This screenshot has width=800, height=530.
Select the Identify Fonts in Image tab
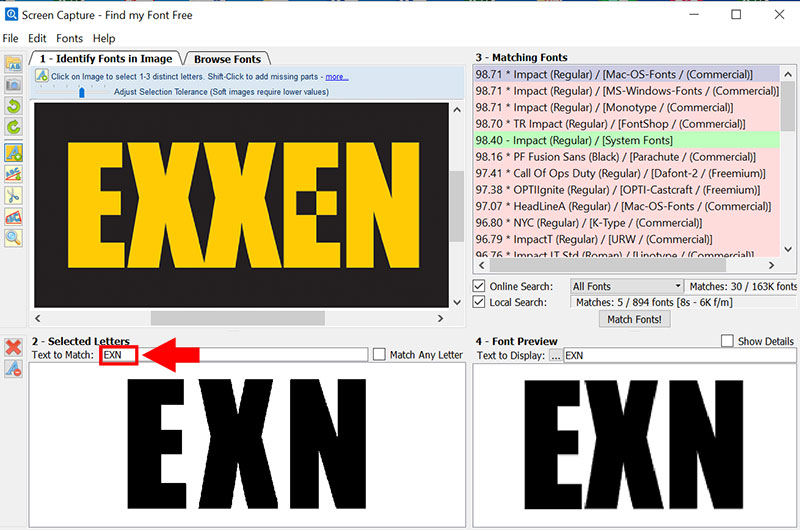[x=106, y=59]
